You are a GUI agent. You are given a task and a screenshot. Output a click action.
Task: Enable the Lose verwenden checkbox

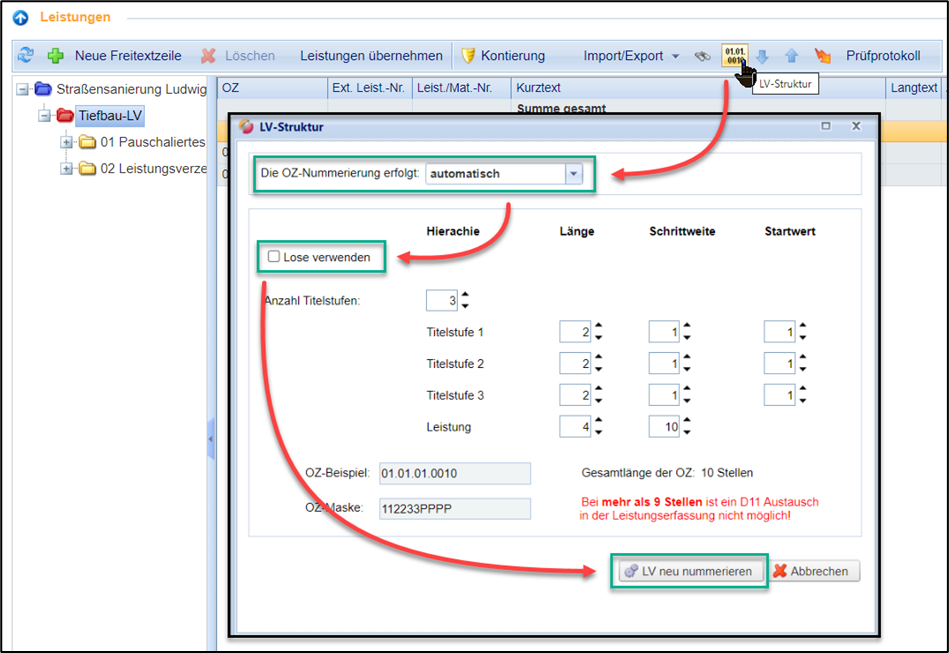274,257
